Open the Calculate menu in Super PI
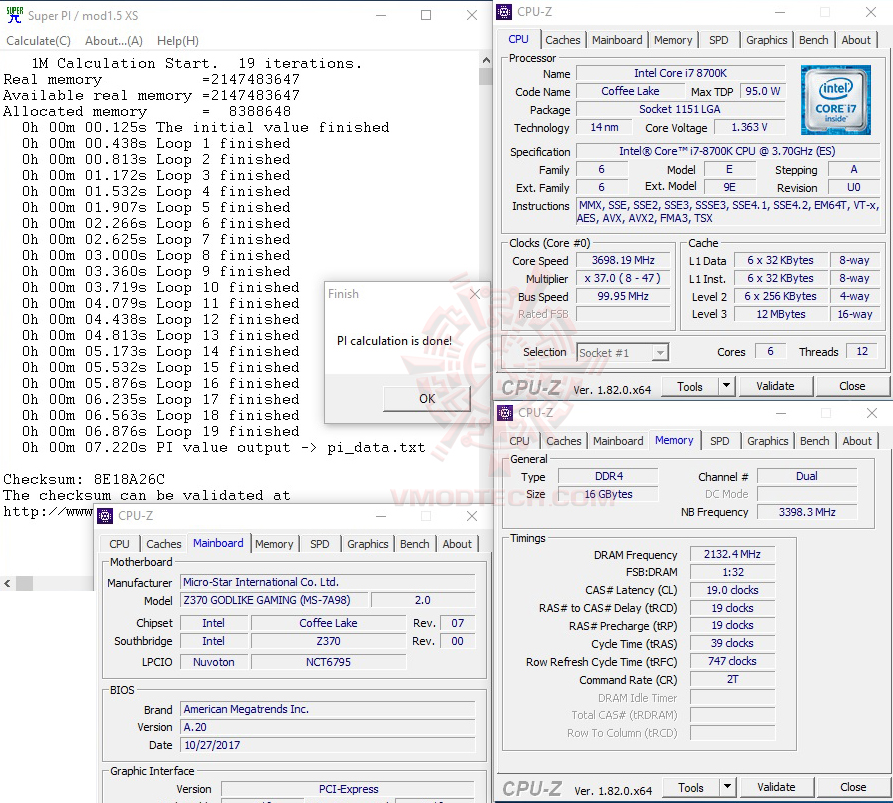Screen dimensions: 893x803 click(x=38, y=40)
